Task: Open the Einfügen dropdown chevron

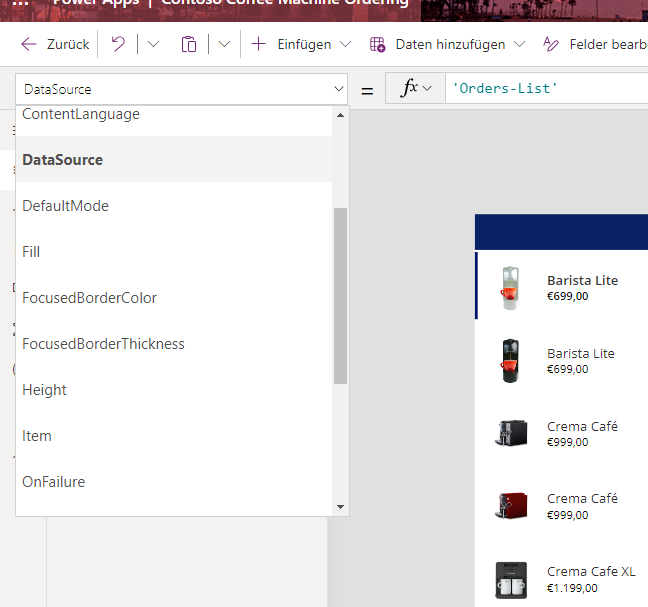Action: [x=345, y=44]
